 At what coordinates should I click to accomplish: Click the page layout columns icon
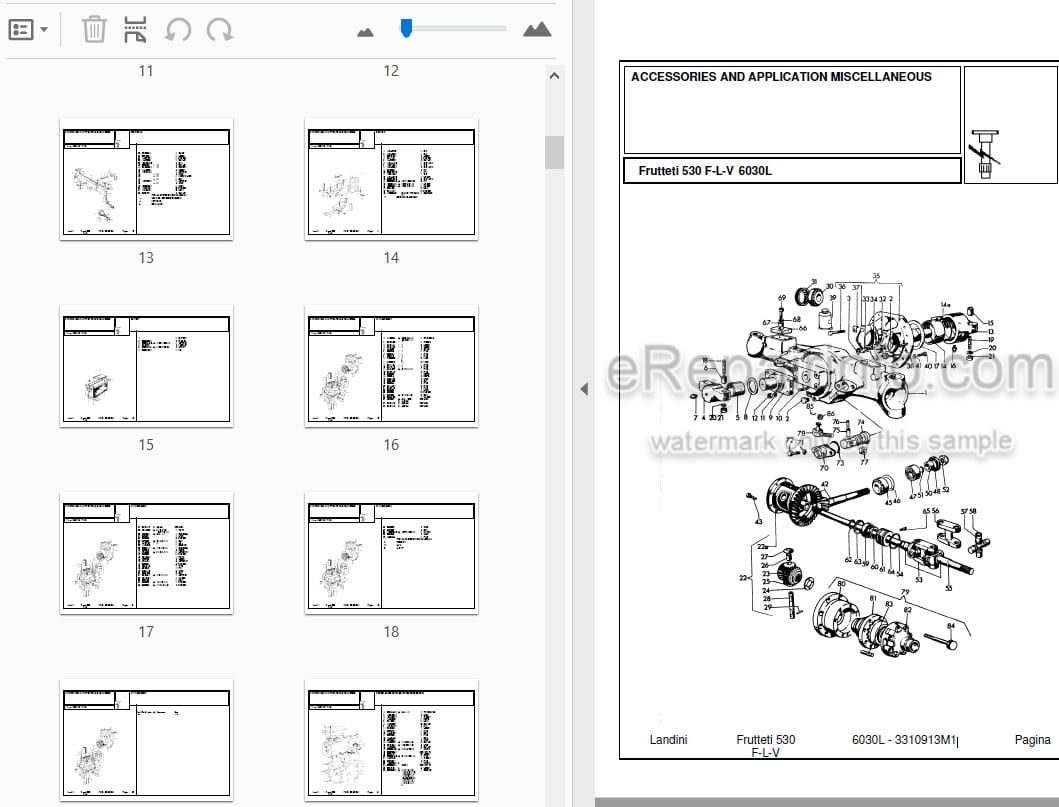135,30
